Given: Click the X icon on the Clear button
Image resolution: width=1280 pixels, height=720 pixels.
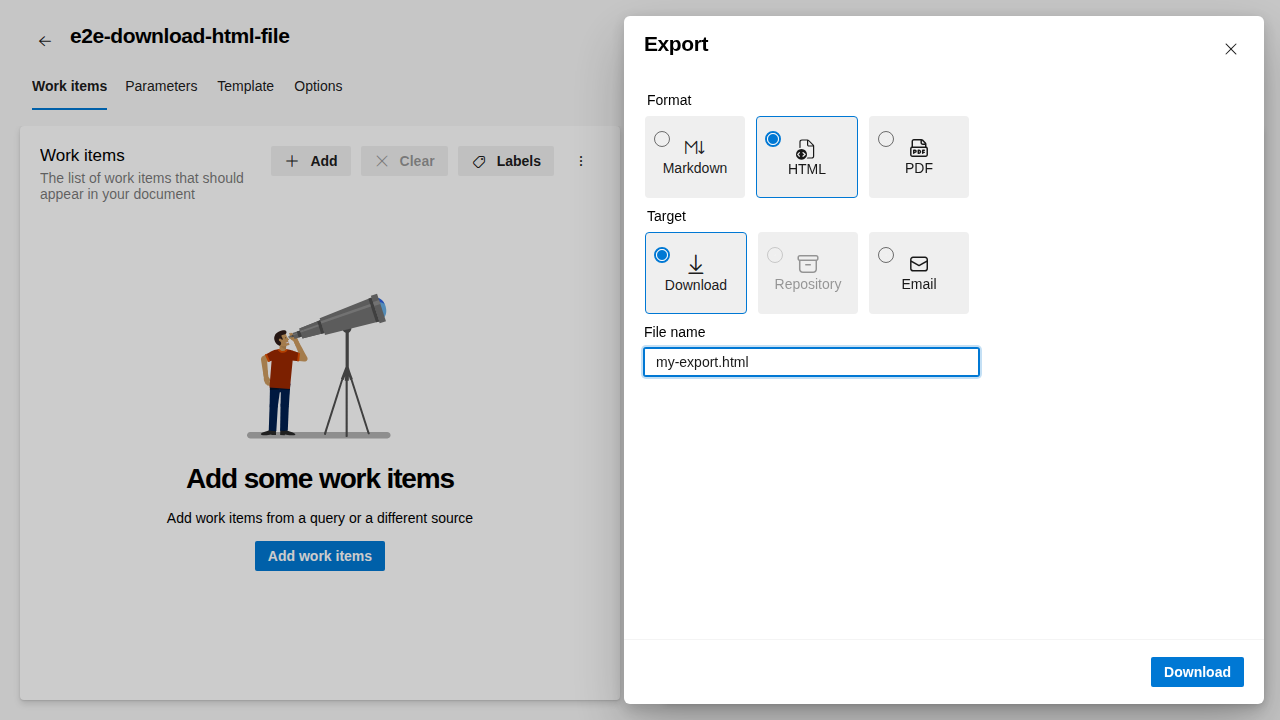Looking at the screenshot, I should coord(381,161).
